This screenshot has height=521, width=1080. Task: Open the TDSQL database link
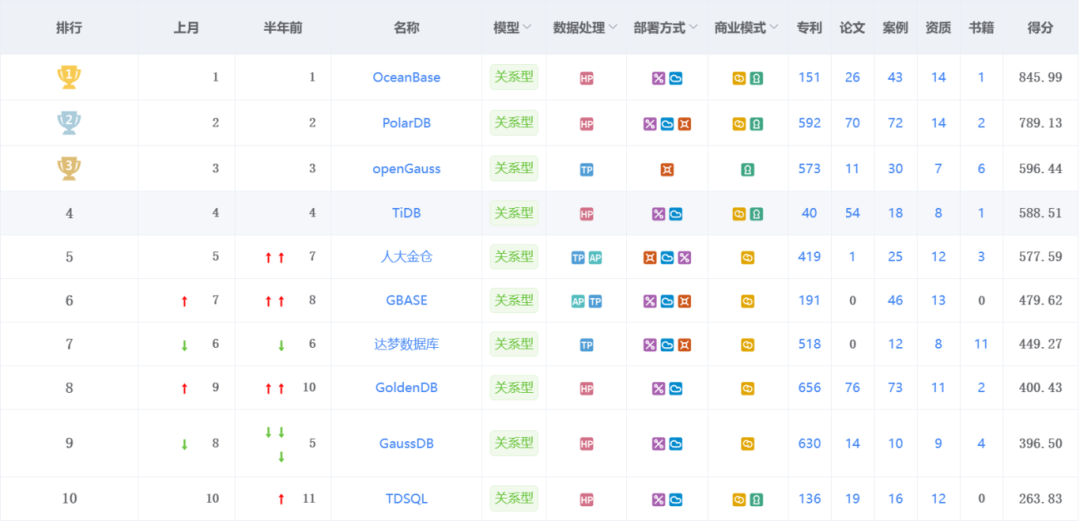[x=406, y=498]
